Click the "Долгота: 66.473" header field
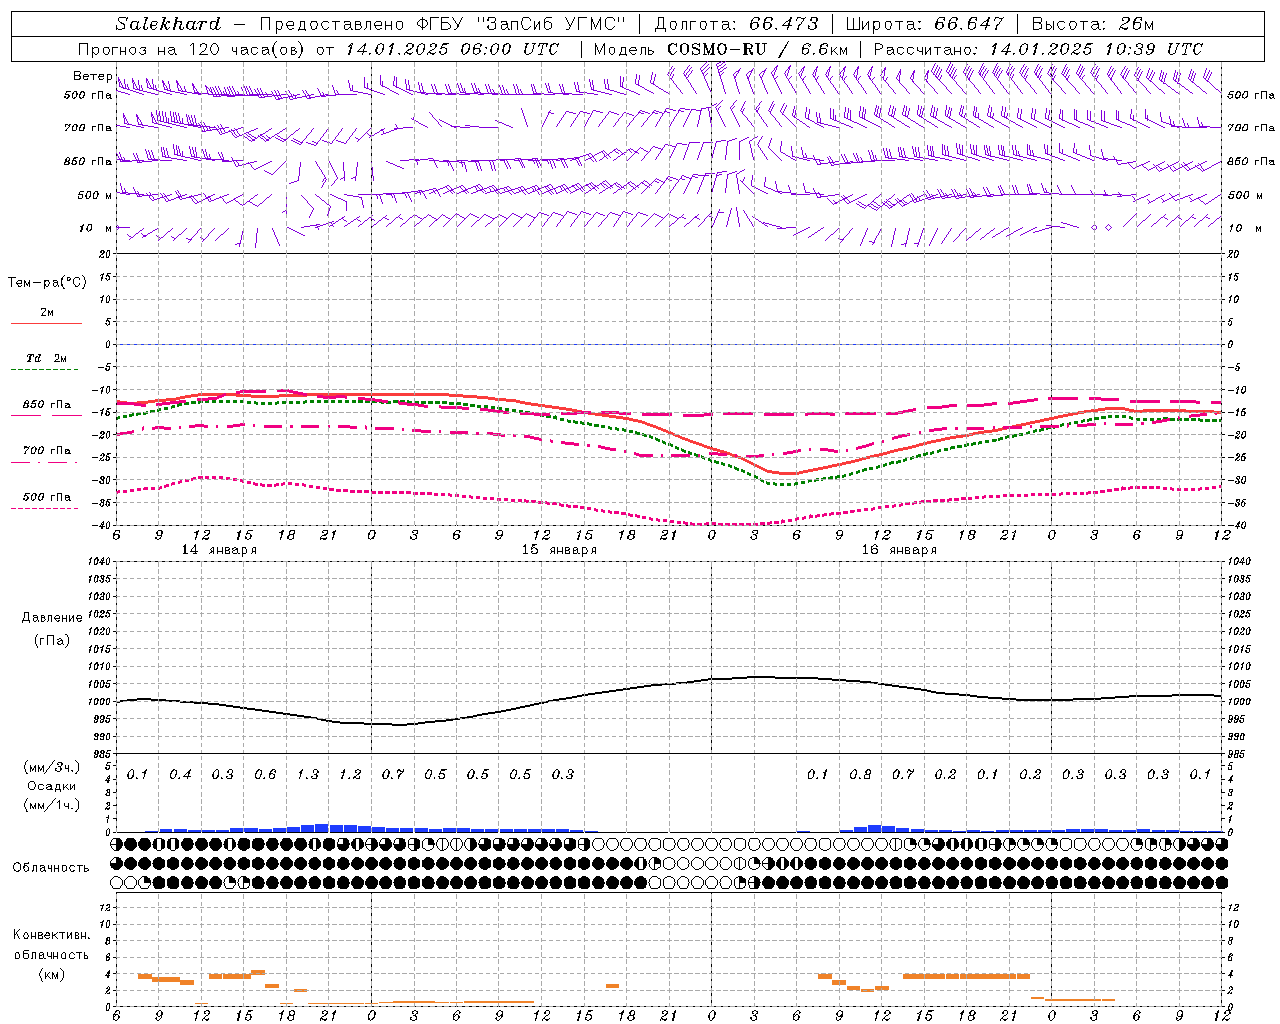The height and width of the screenshot is (1024, 1280). (736, 24)
